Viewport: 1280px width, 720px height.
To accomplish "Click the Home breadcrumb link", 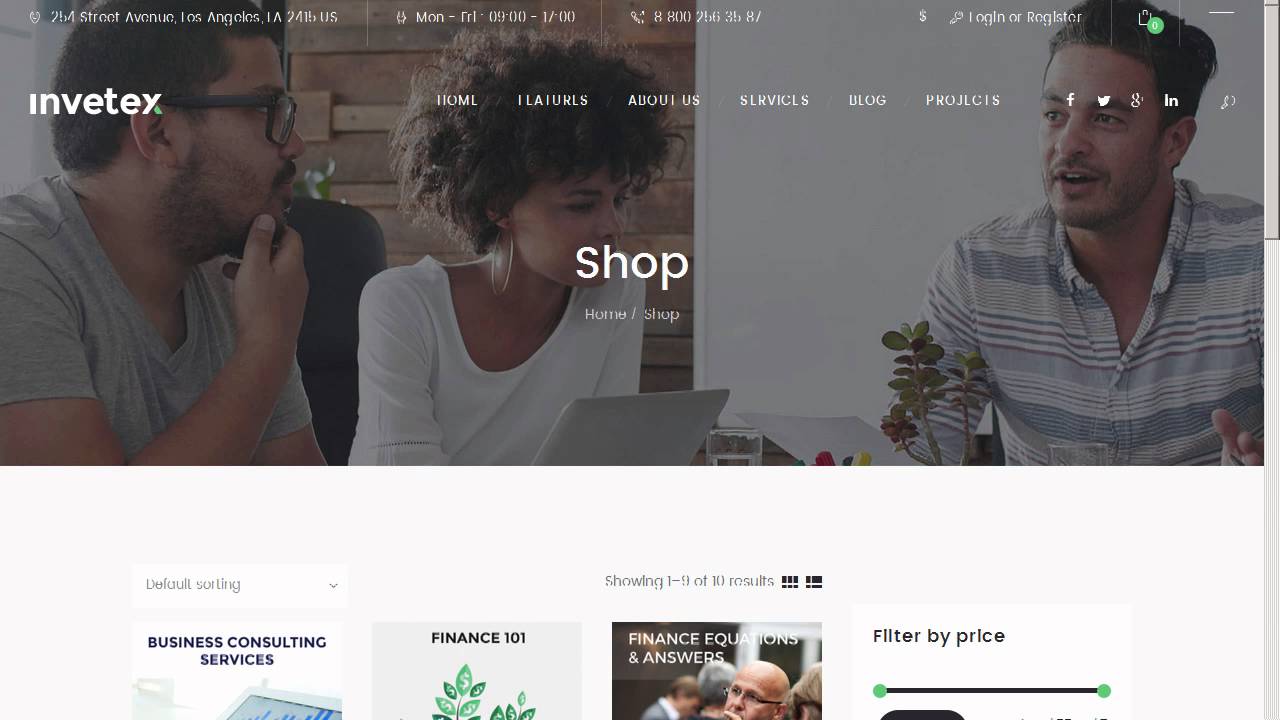I will [605, 314].
